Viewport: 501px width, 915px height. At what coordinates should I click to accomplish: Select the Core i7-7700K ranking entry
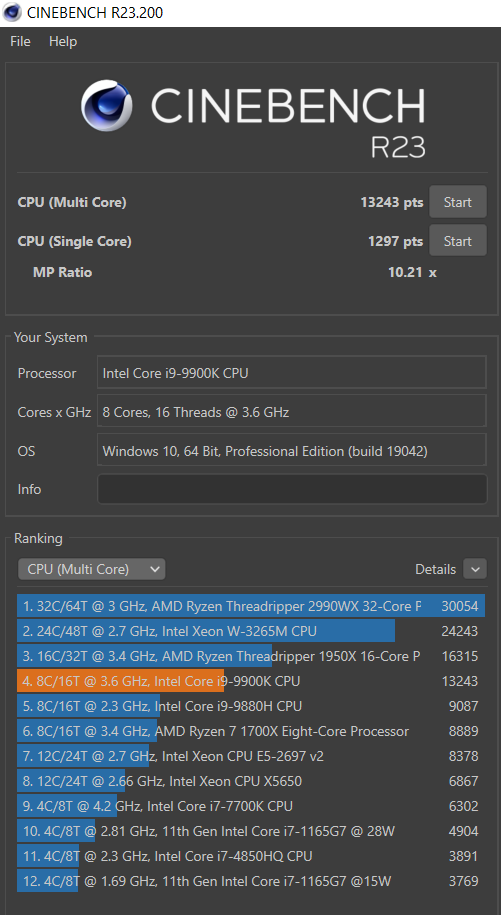251,806
